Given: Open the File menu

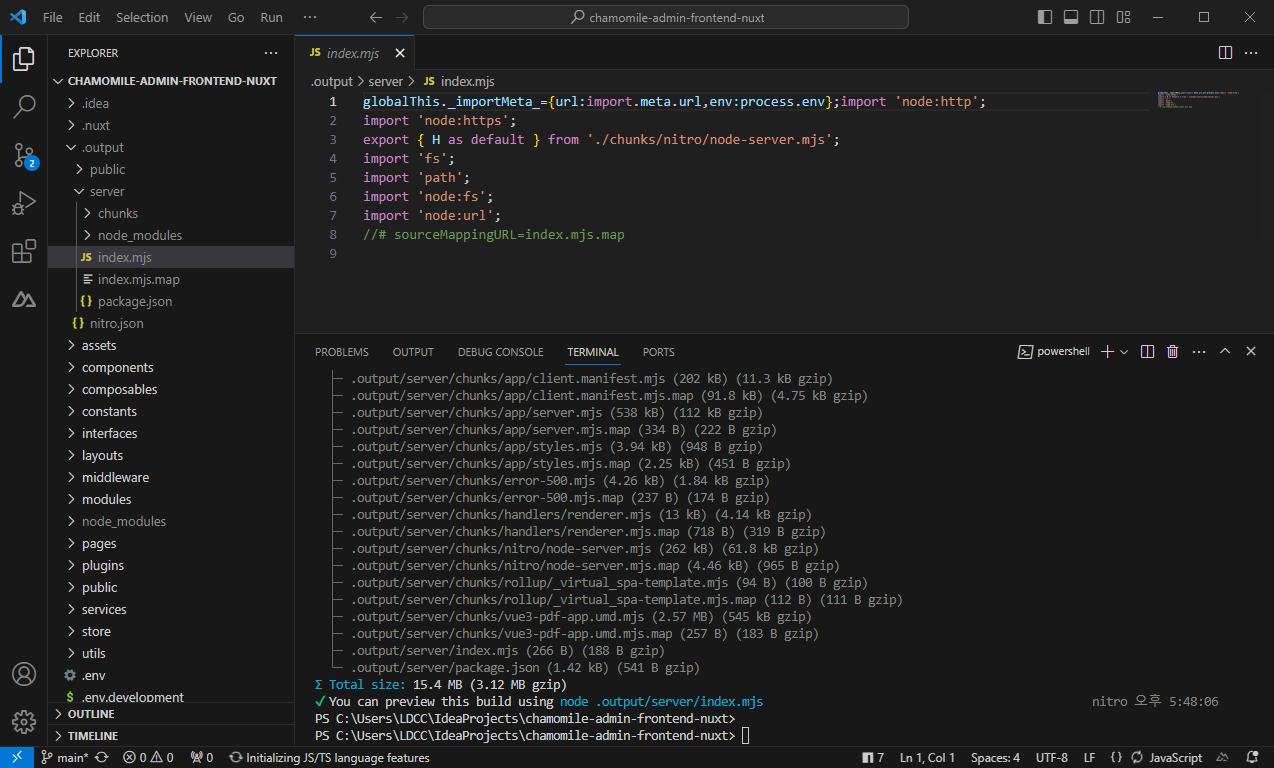Looking at the screenshot, I should pyautogui.click(x=53, y=17).
